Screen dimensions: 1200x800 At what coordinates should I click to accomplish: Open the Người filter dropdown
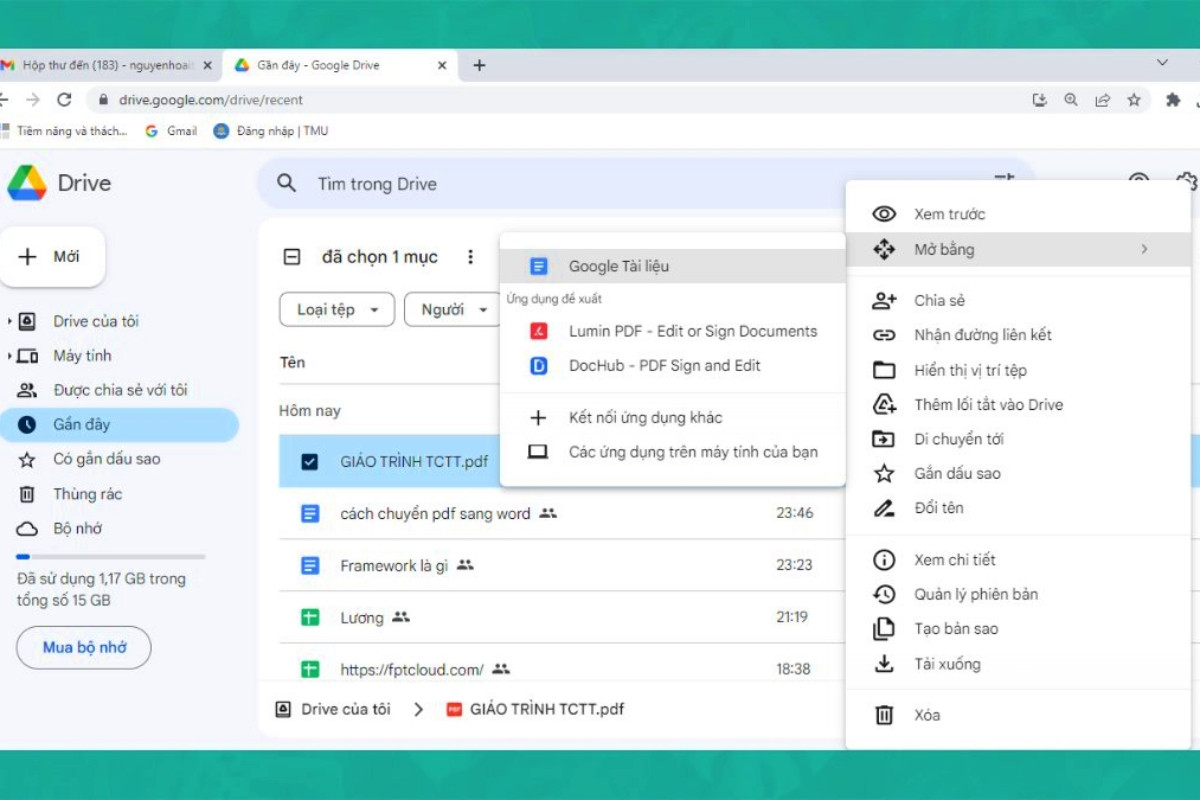click(452, 310)
